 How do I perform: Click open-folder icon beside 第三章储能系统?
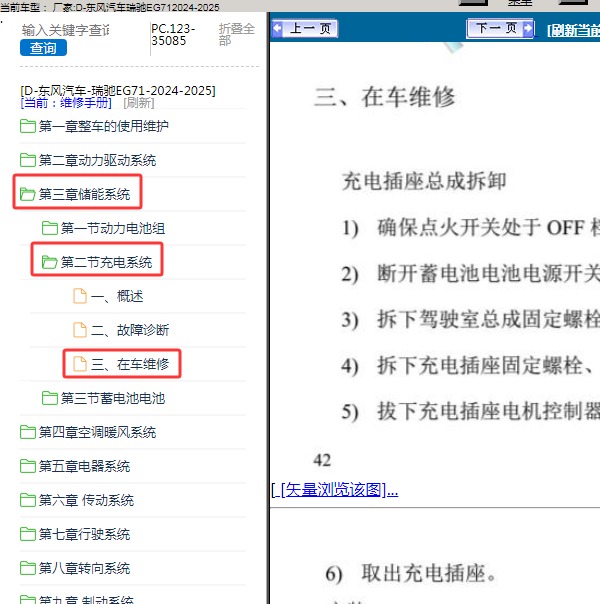[28, 194]
